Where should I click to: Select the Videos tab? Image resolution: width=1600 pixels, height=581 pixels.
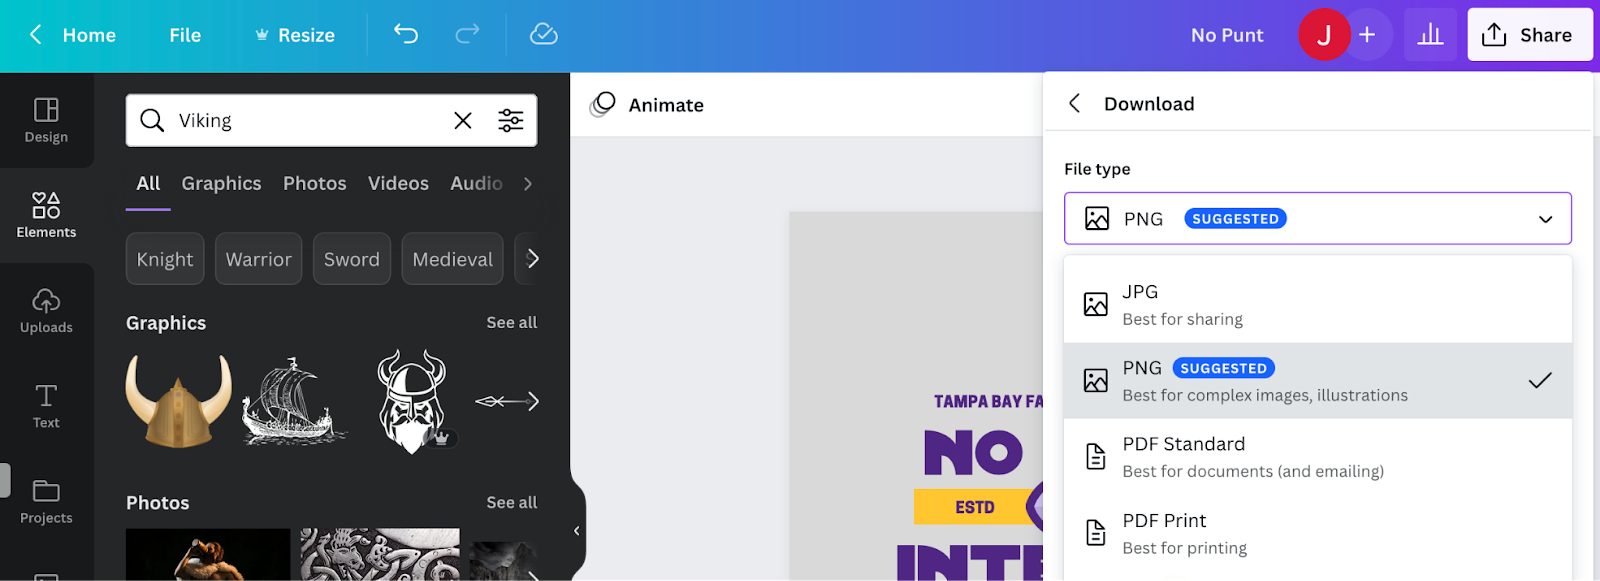click(x=398, y=183)
